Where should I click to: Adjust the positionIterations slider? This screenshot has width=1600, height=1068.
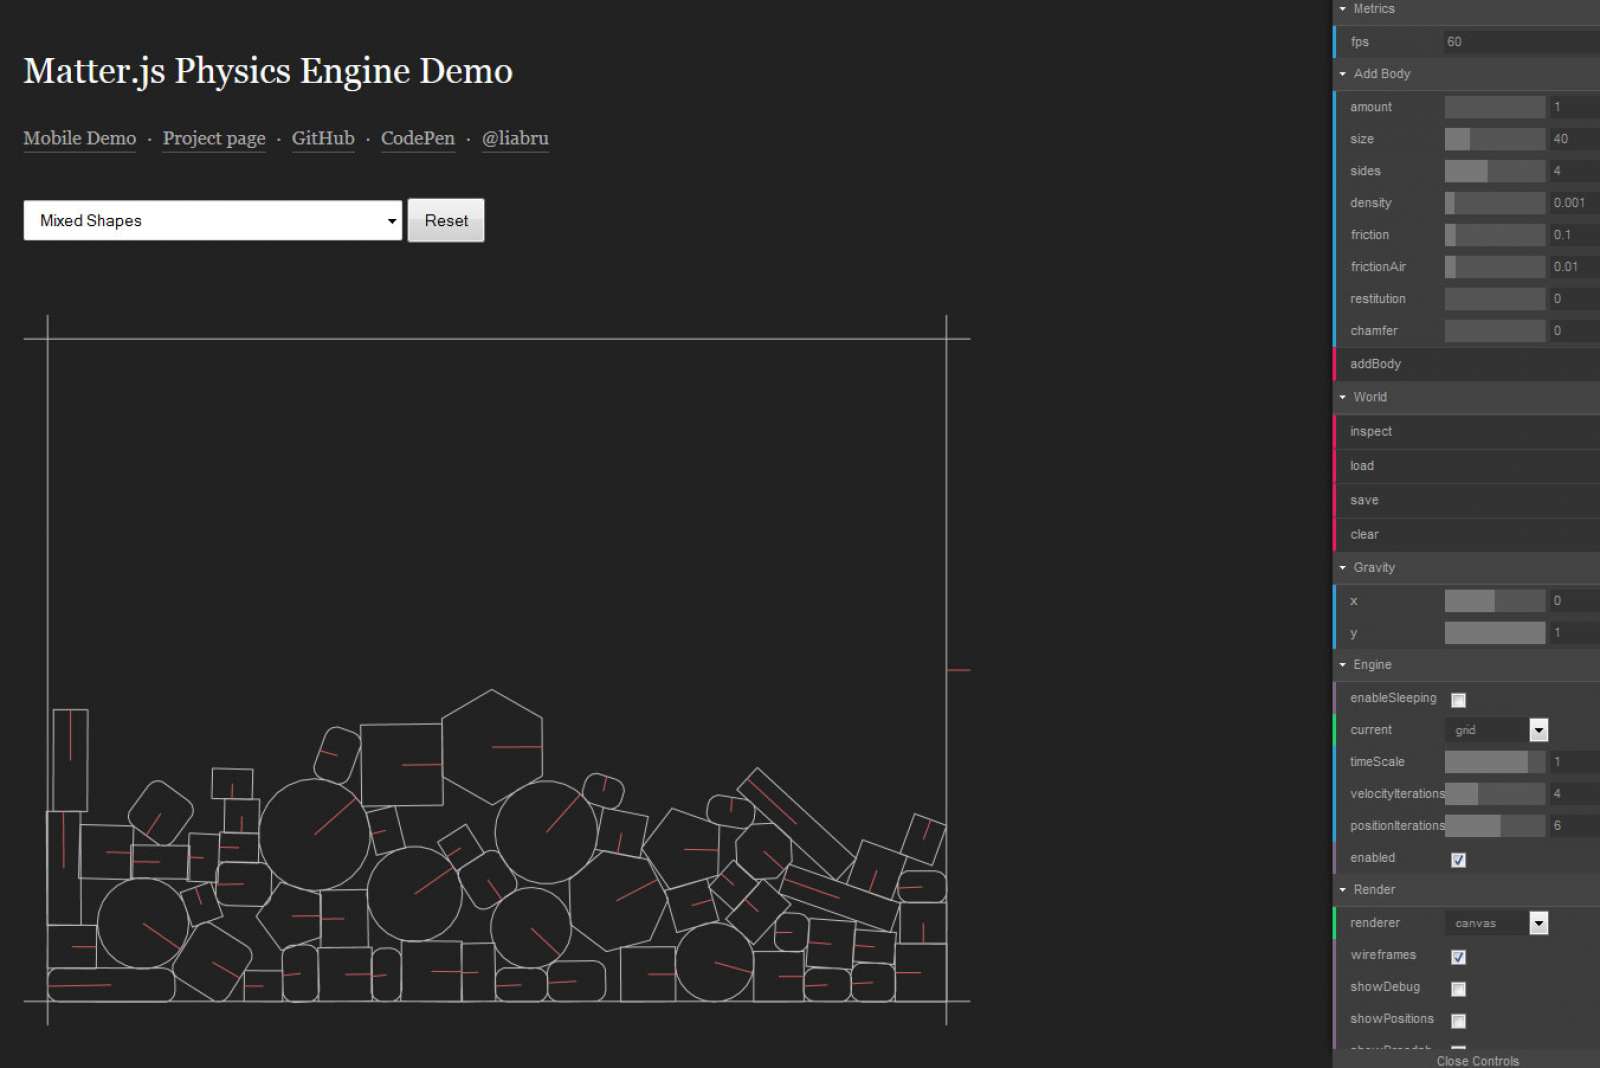point(1495,826)
